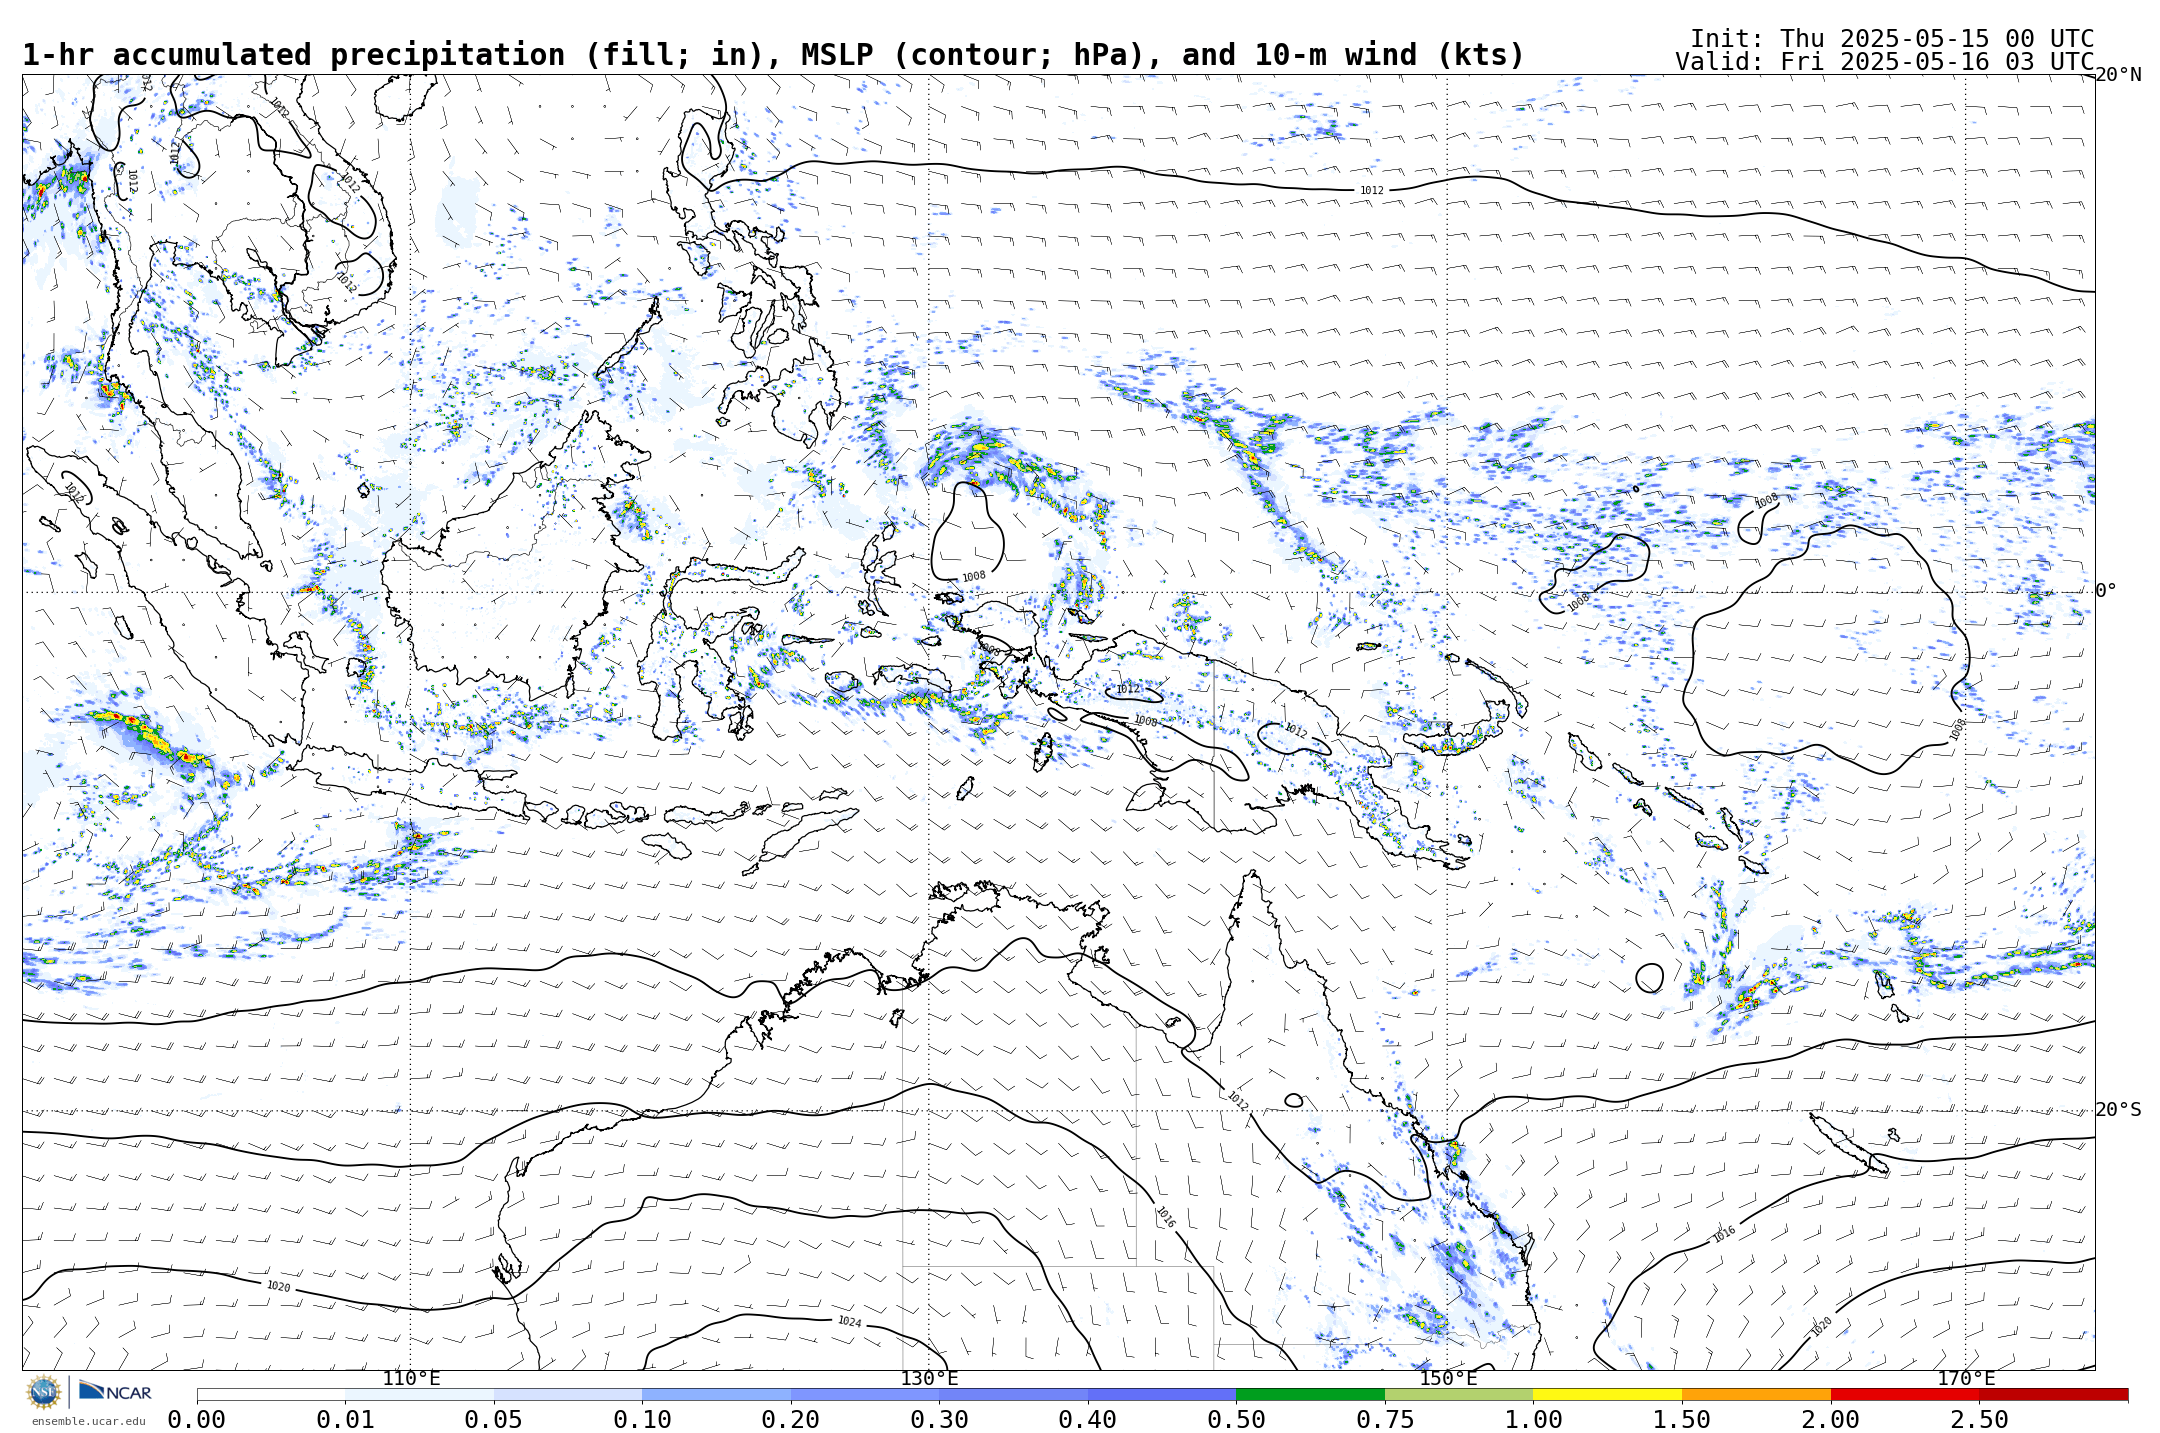Pick the white 0.00–0.01 colorbar segment

coord(271,1394)
